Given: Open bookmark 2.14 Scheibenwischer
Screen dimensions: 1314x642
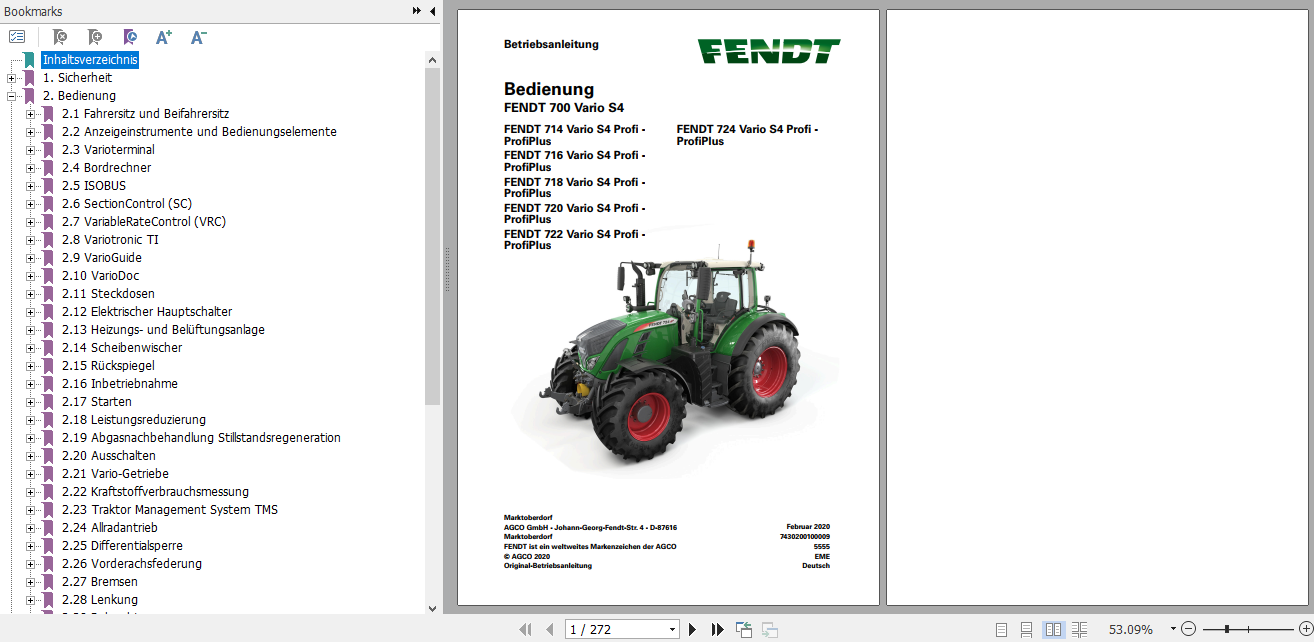Looking at the screenshot, I should click(122, 348).
